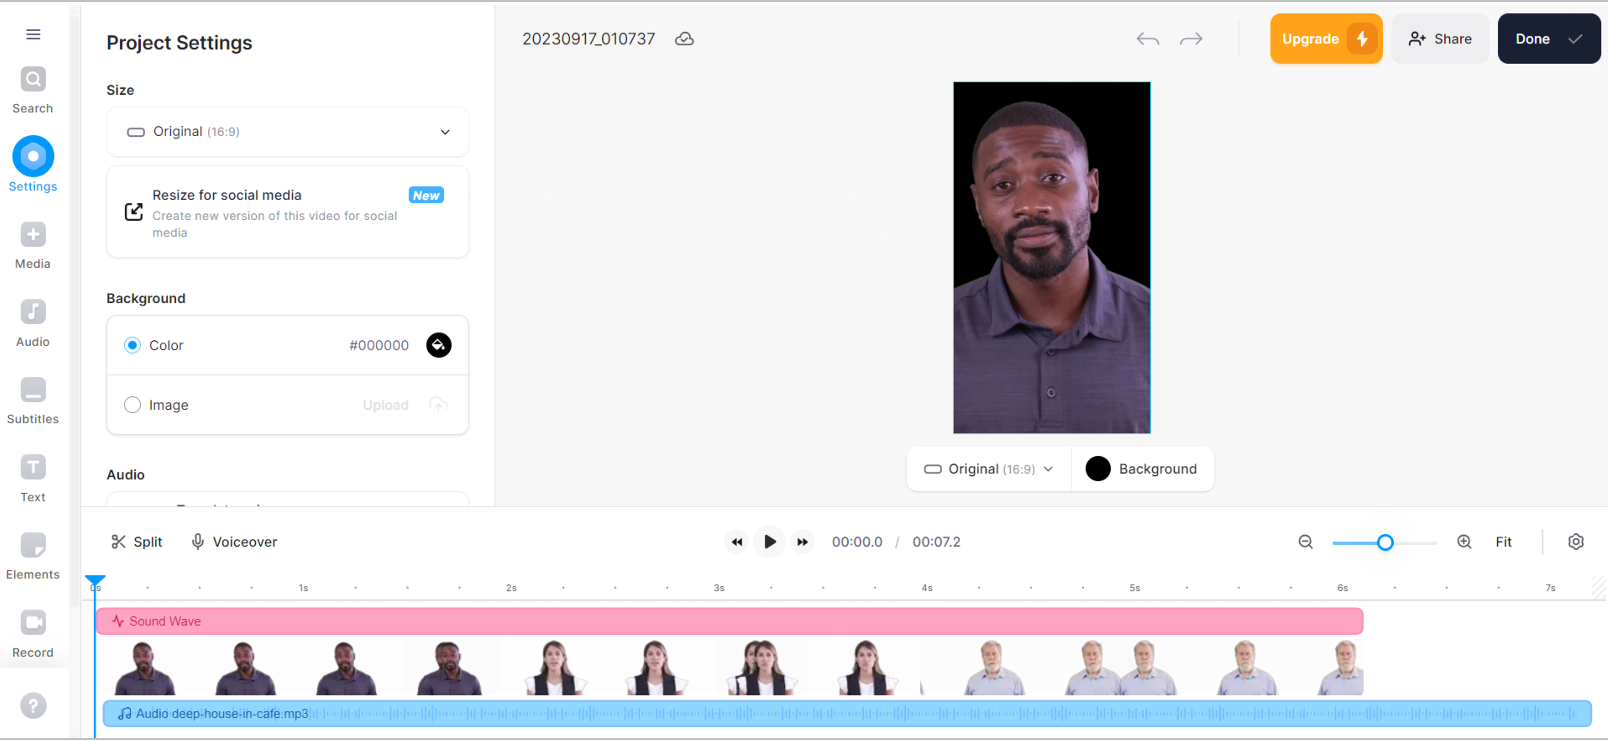
Task: Click the cloud save status icon
Action: [684, 39]
